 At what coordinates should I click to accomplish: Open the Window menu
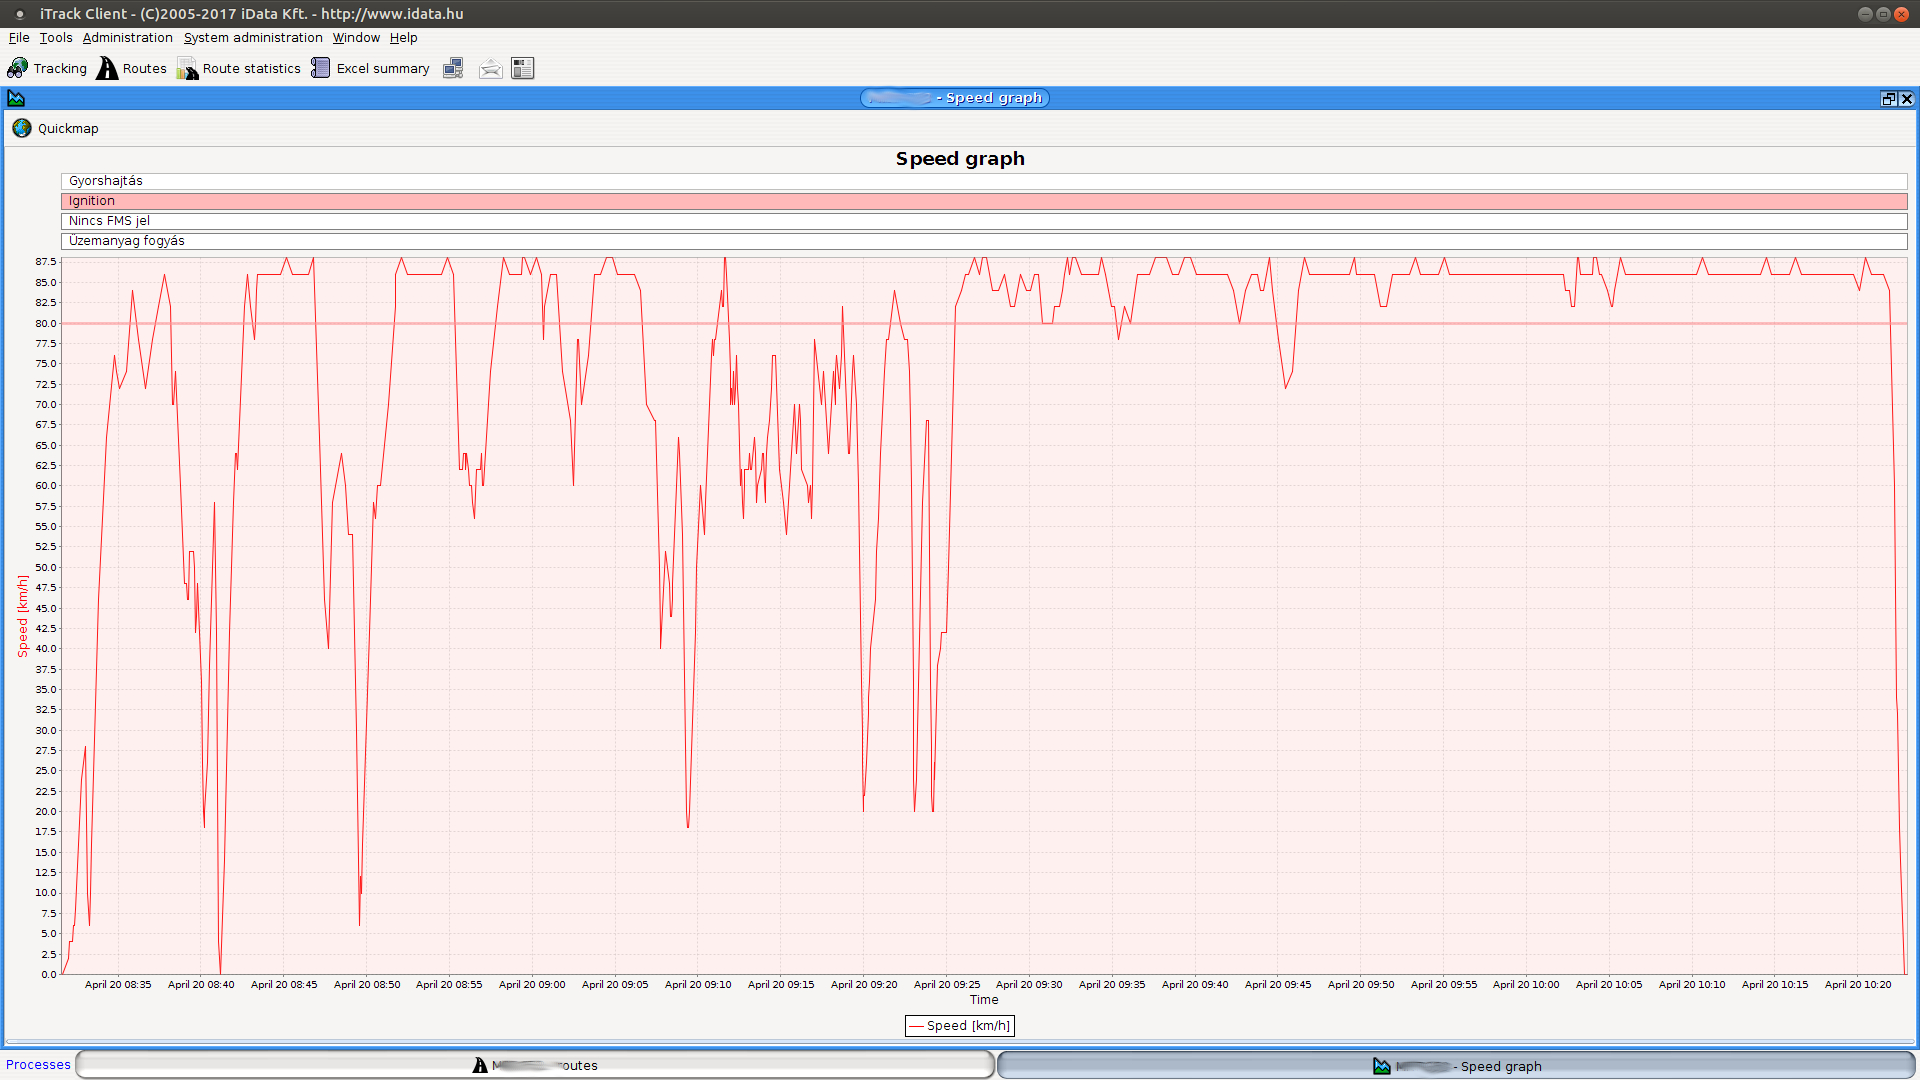pyautogui.click(x=356, y=38)
